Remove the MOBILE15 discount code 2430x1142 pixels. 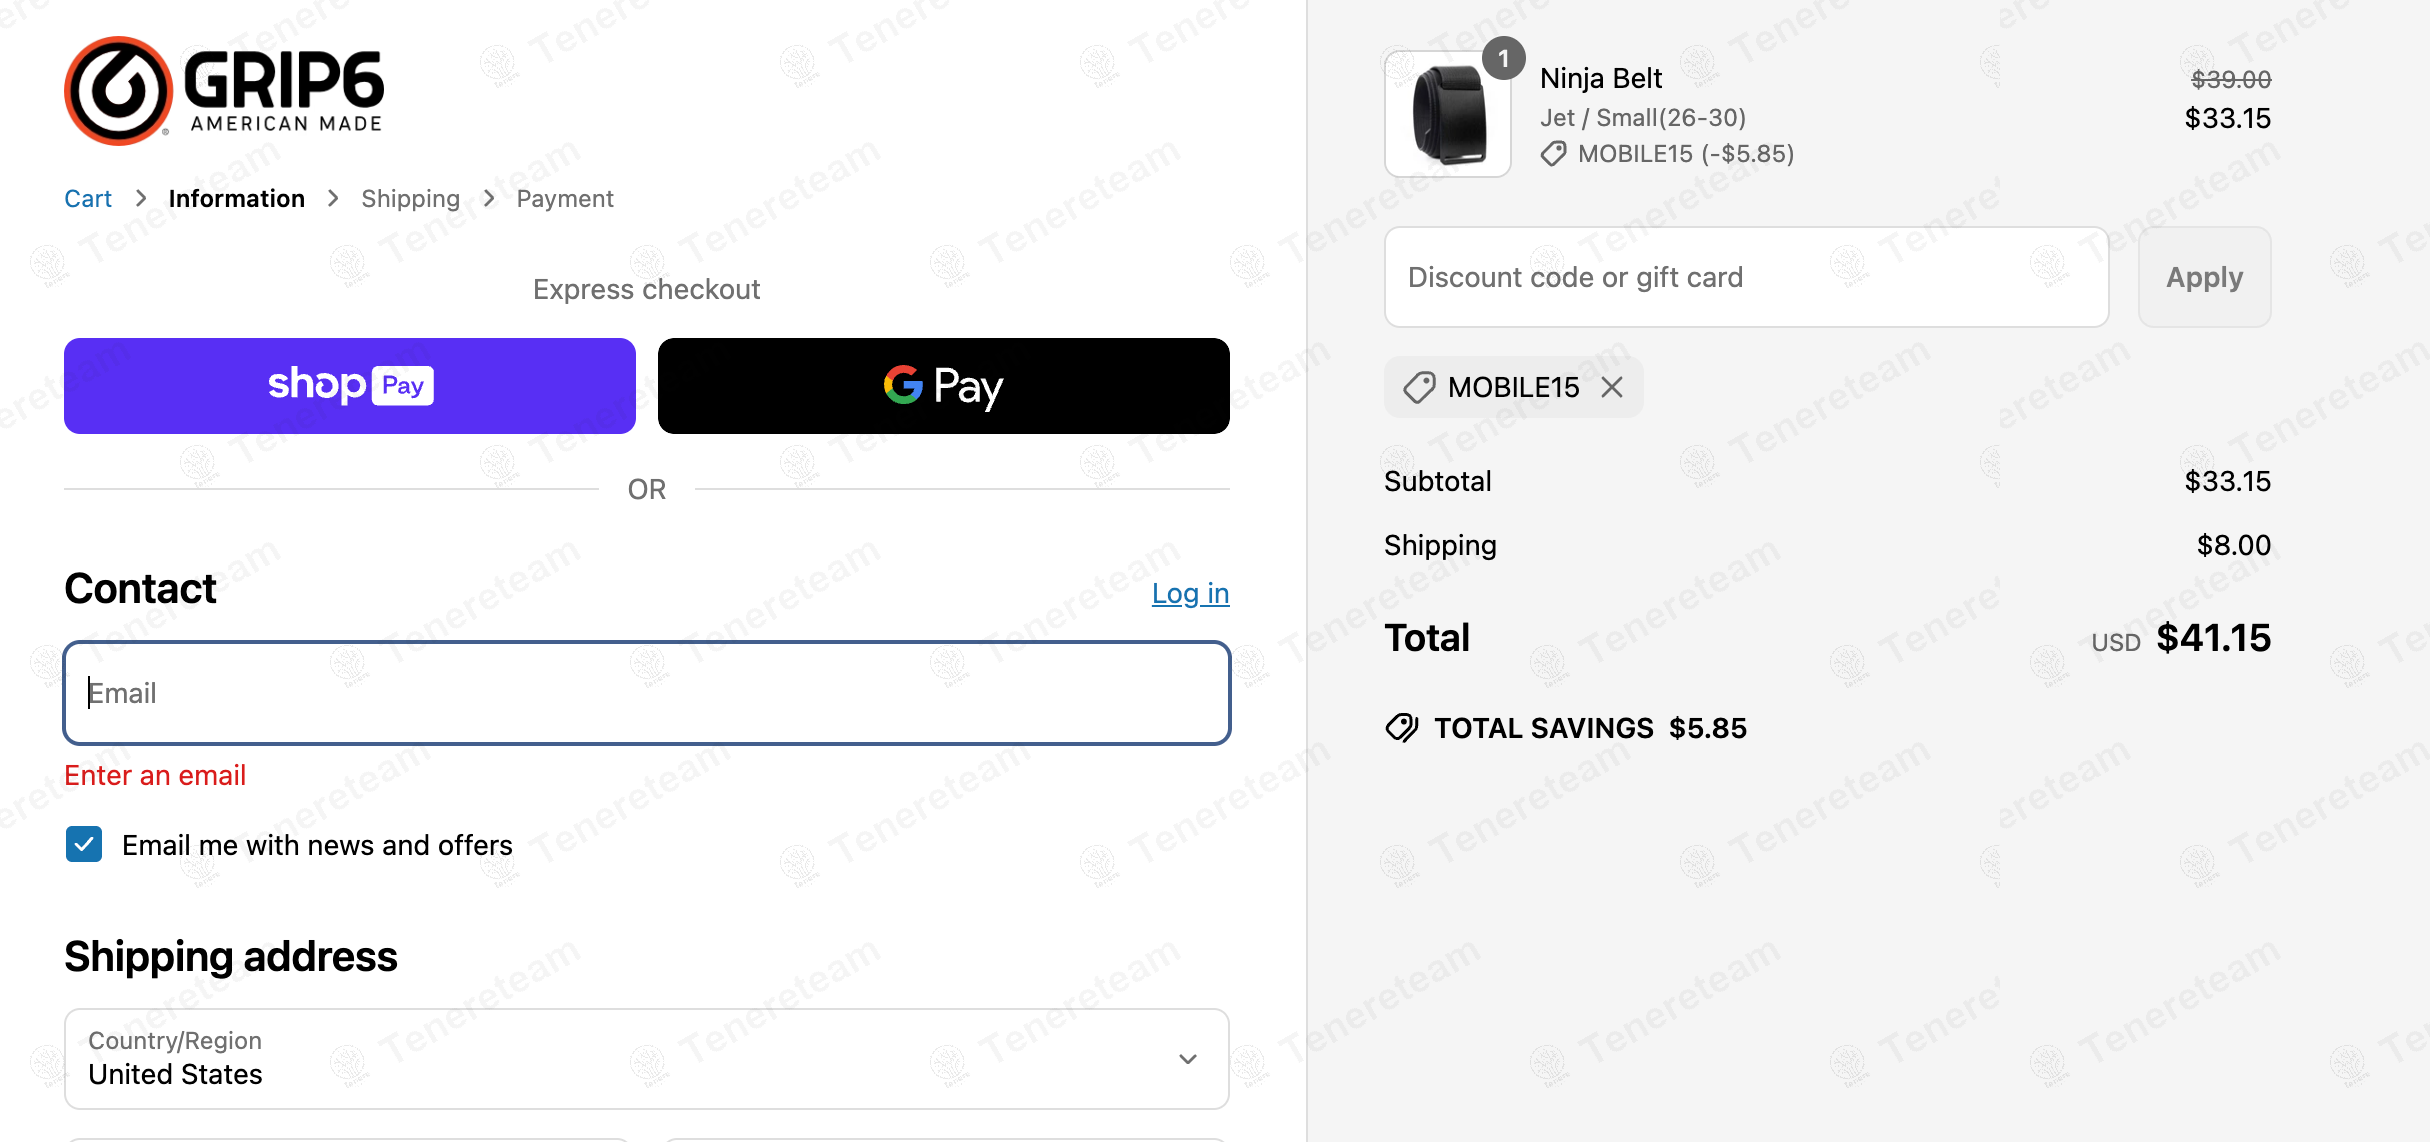1612,387
